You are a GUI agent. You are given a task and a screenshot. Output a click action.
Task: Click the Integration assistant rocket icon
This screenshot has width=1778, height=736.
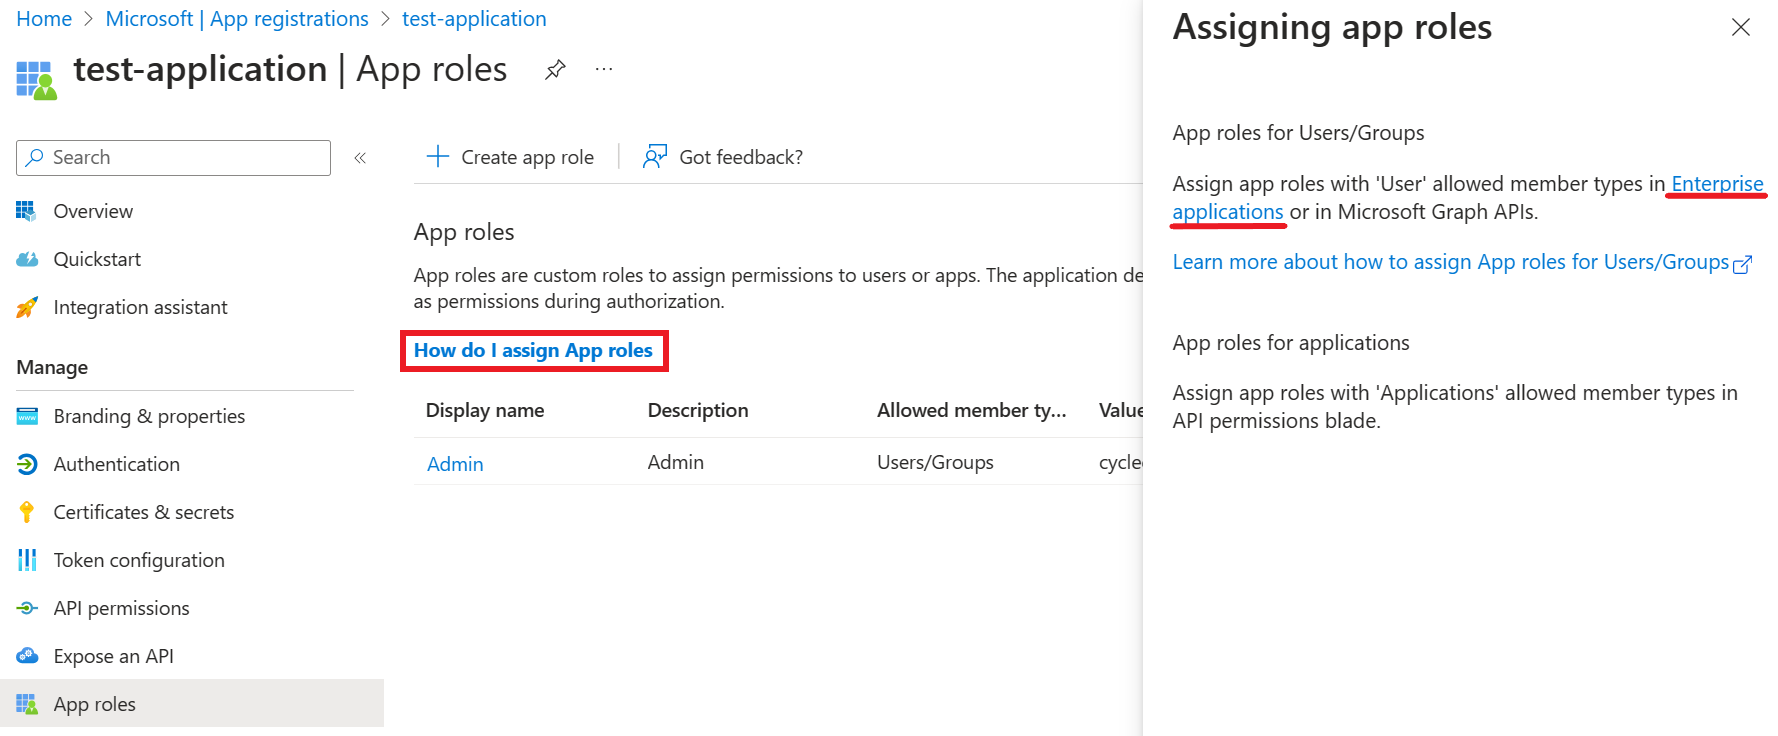(27, 307)
